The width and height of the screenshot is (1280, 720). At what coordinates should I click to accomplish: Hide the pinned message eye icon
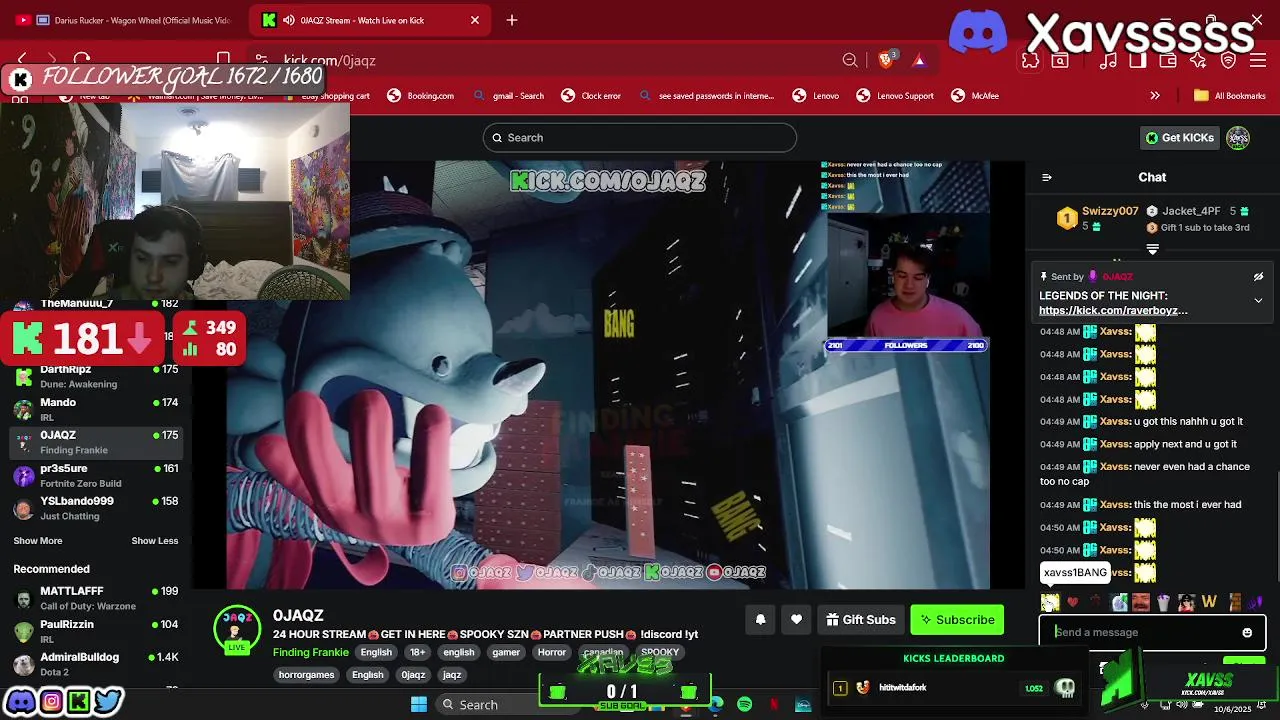[x=1259, y=277]
